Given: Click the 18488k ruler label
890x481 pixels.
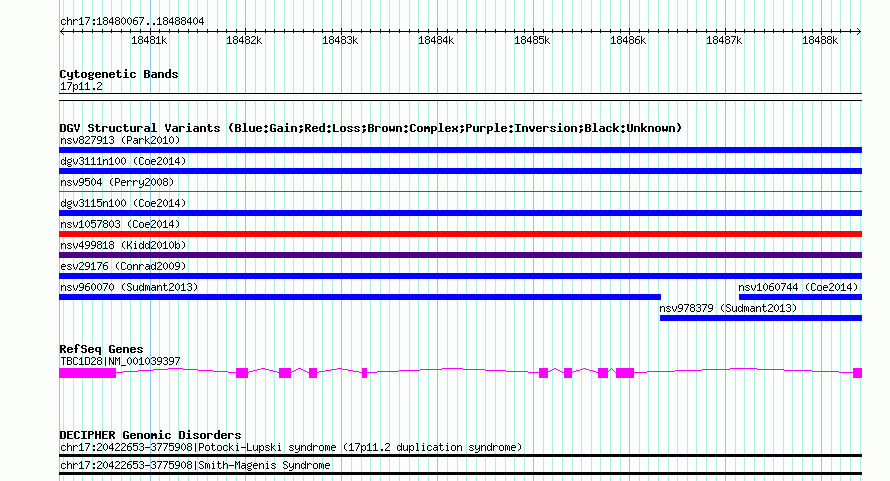Looking at the screenshot, I should (x=820, y=40).
